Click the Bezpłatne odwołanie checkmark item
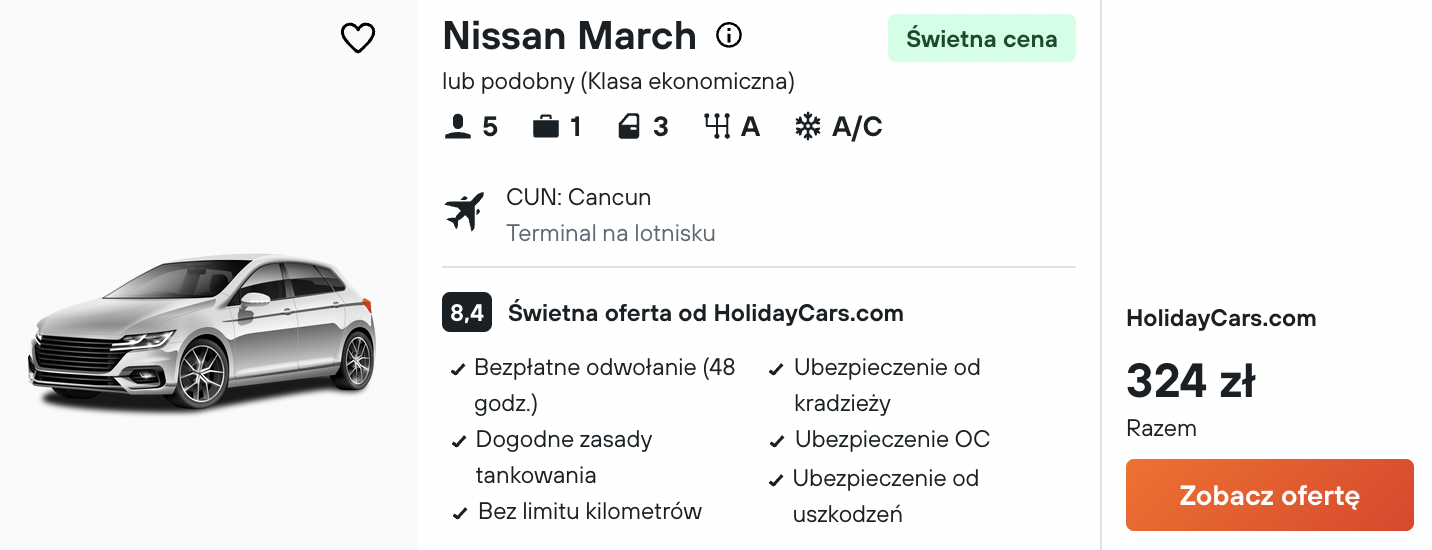The image size is (1432, 550). [595, 385]
